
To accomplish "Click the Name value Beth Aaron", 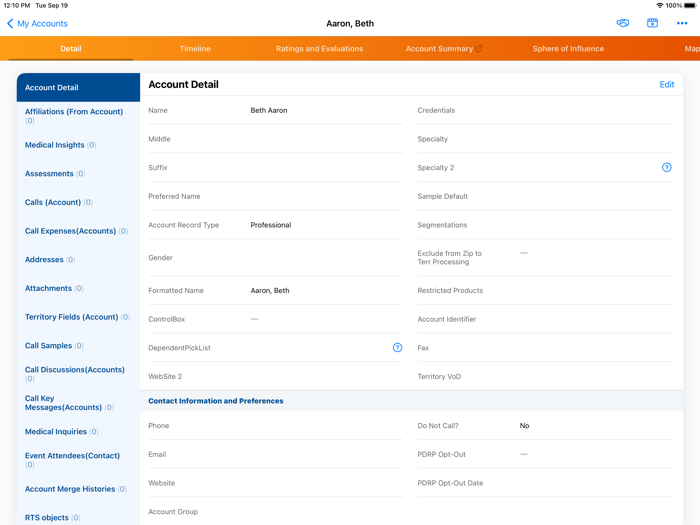I will click(x=269, y=110).
